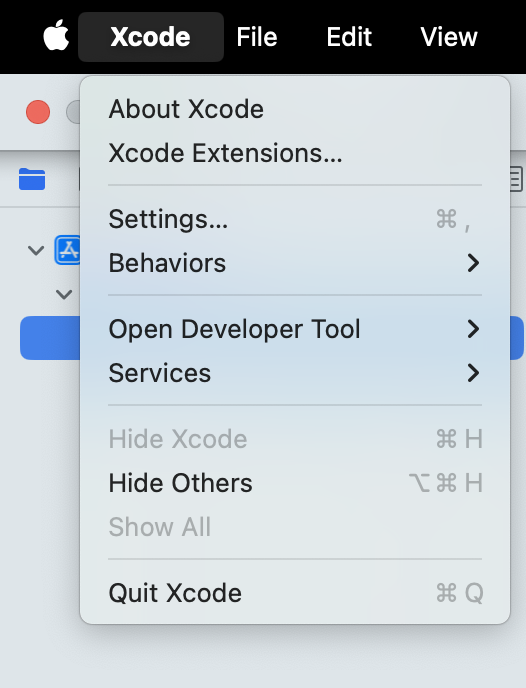Click the inspector list icon at right edge
Viewport: 526px width, 688px height.
(516, 179)
